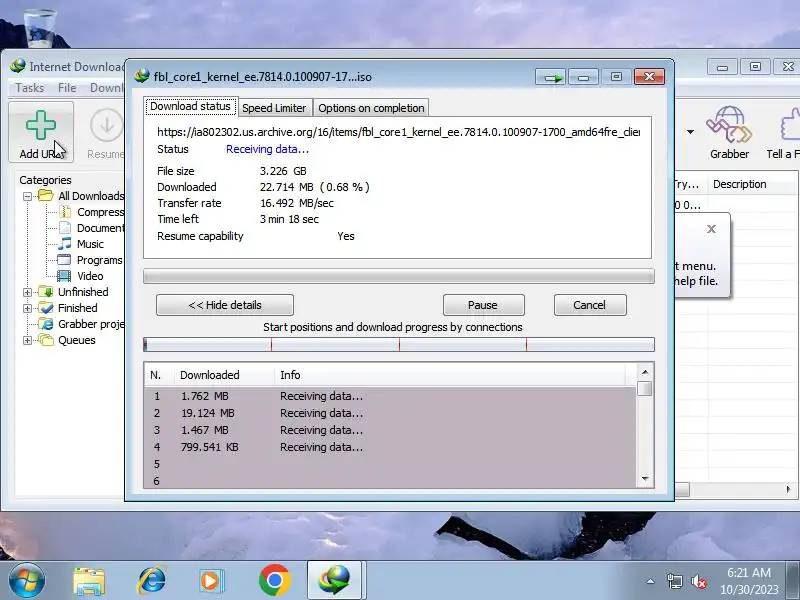
Task: Click the Add URL plus icon
Action: (x=40, y=124)
